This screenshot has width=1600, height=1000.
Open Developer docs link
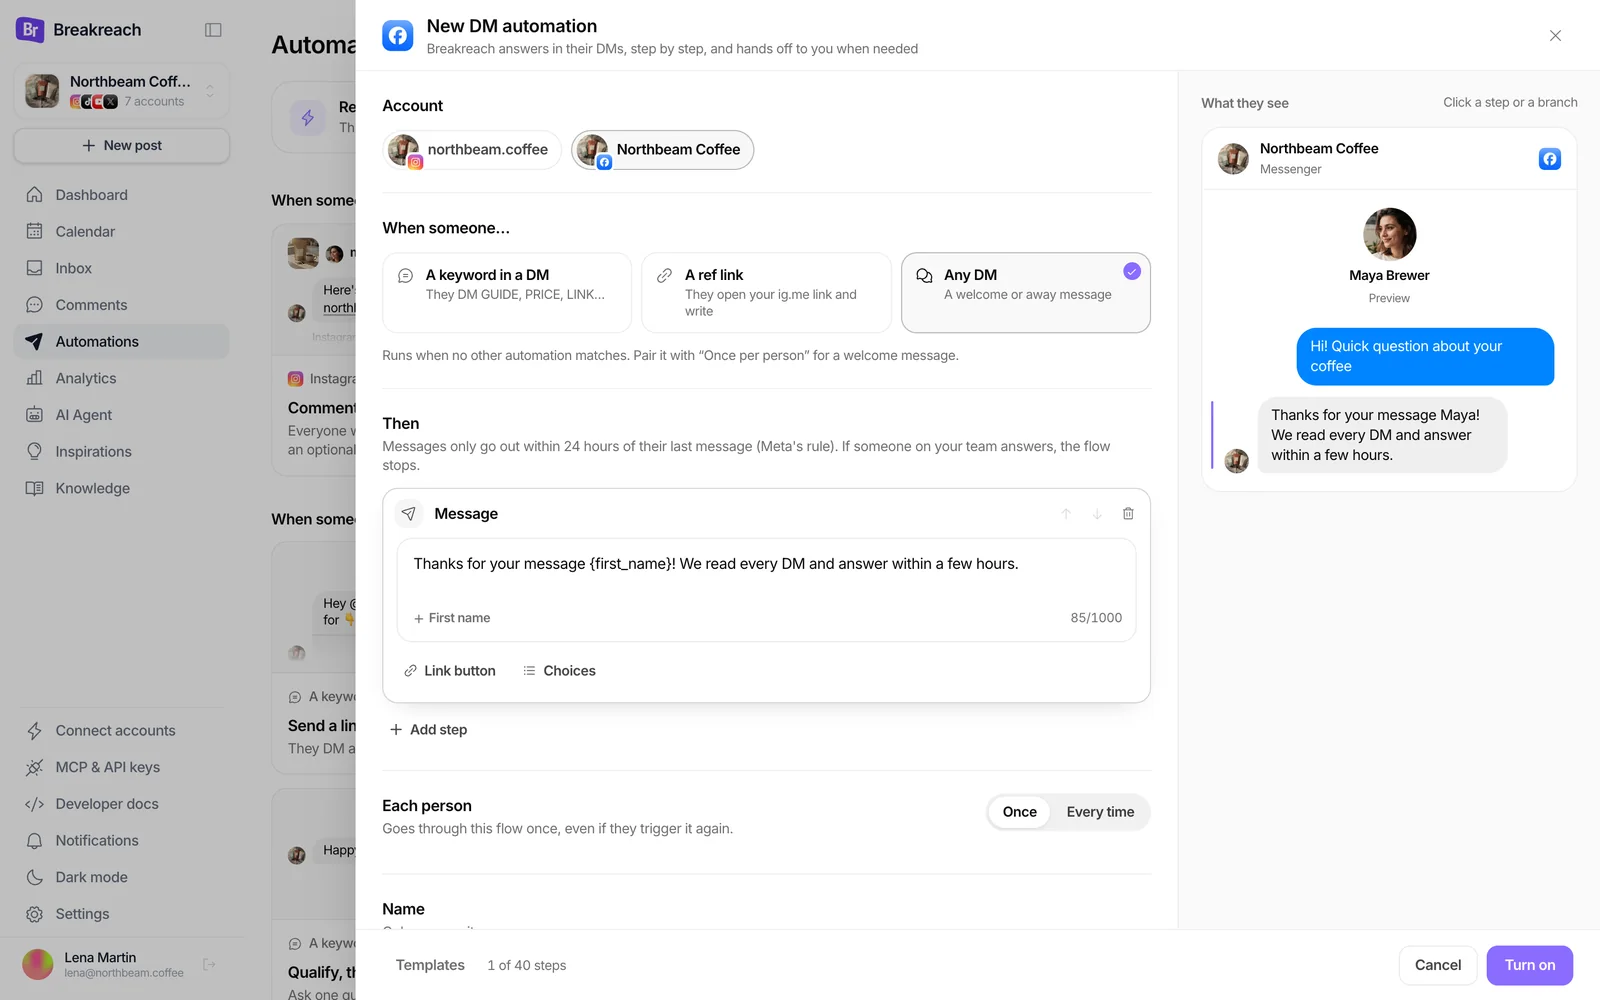tap(121, 804)
